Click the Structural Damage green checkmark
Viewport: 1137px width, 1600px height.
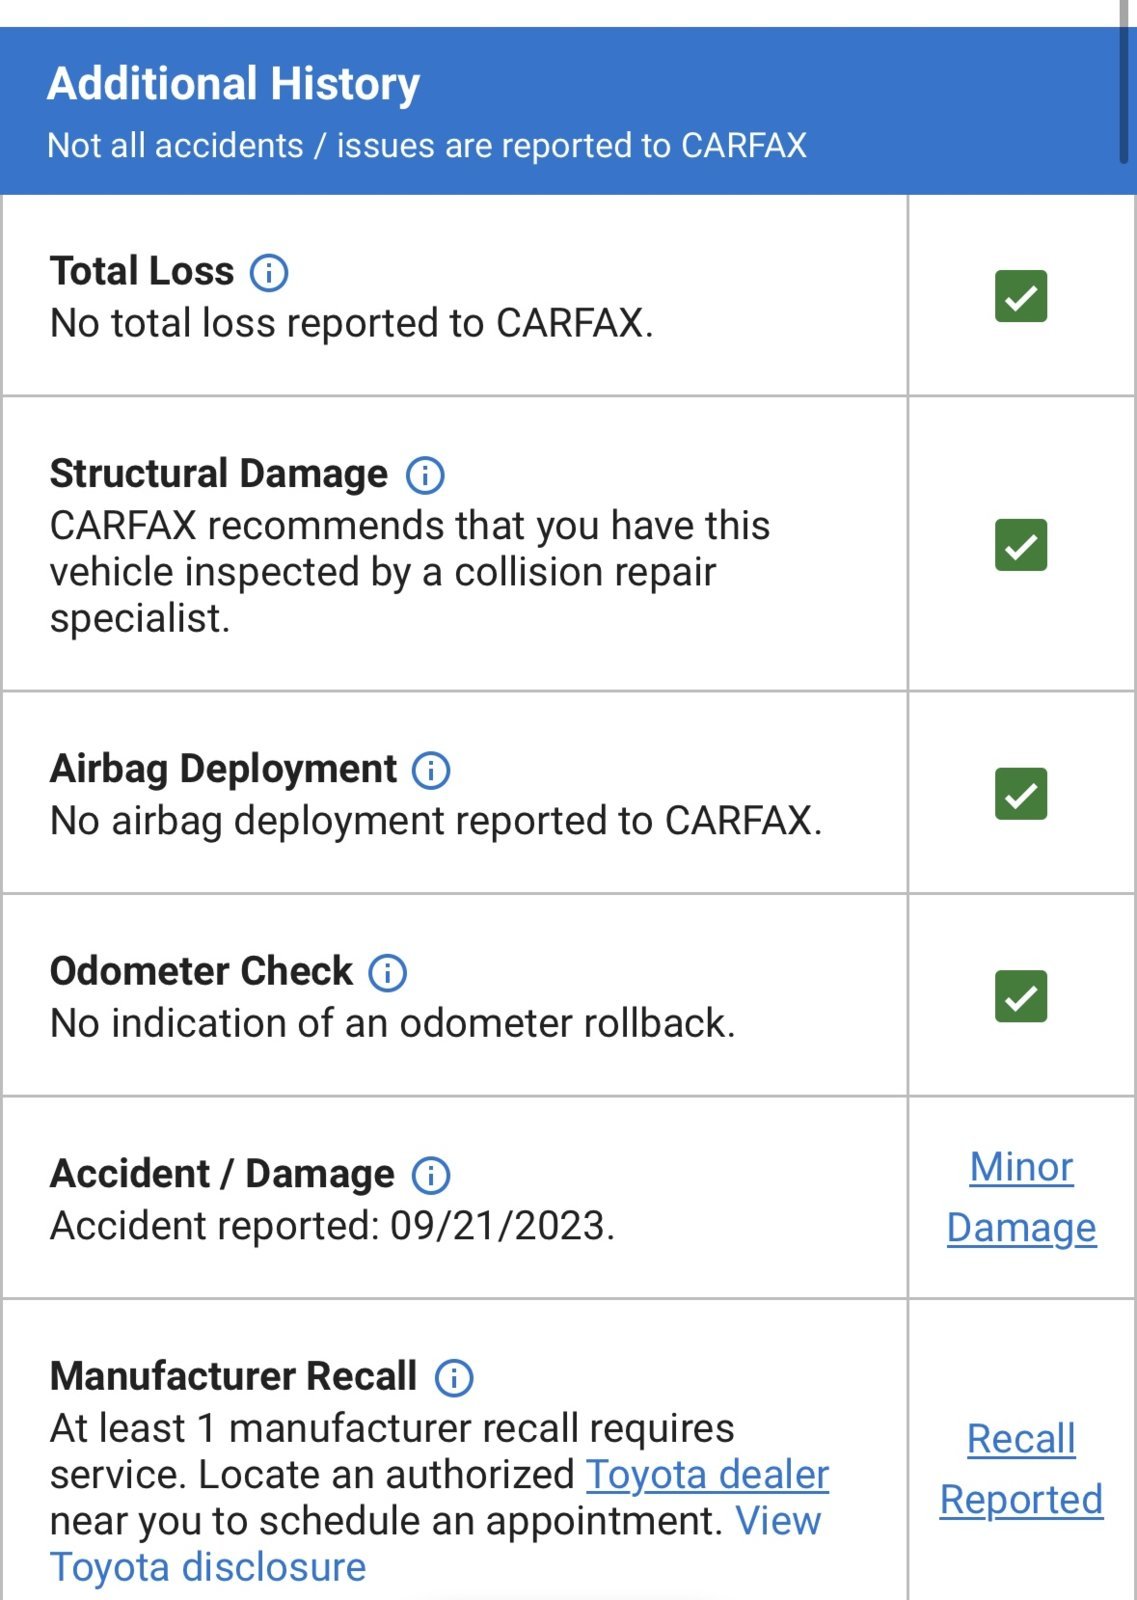(x=1021, y=545)
